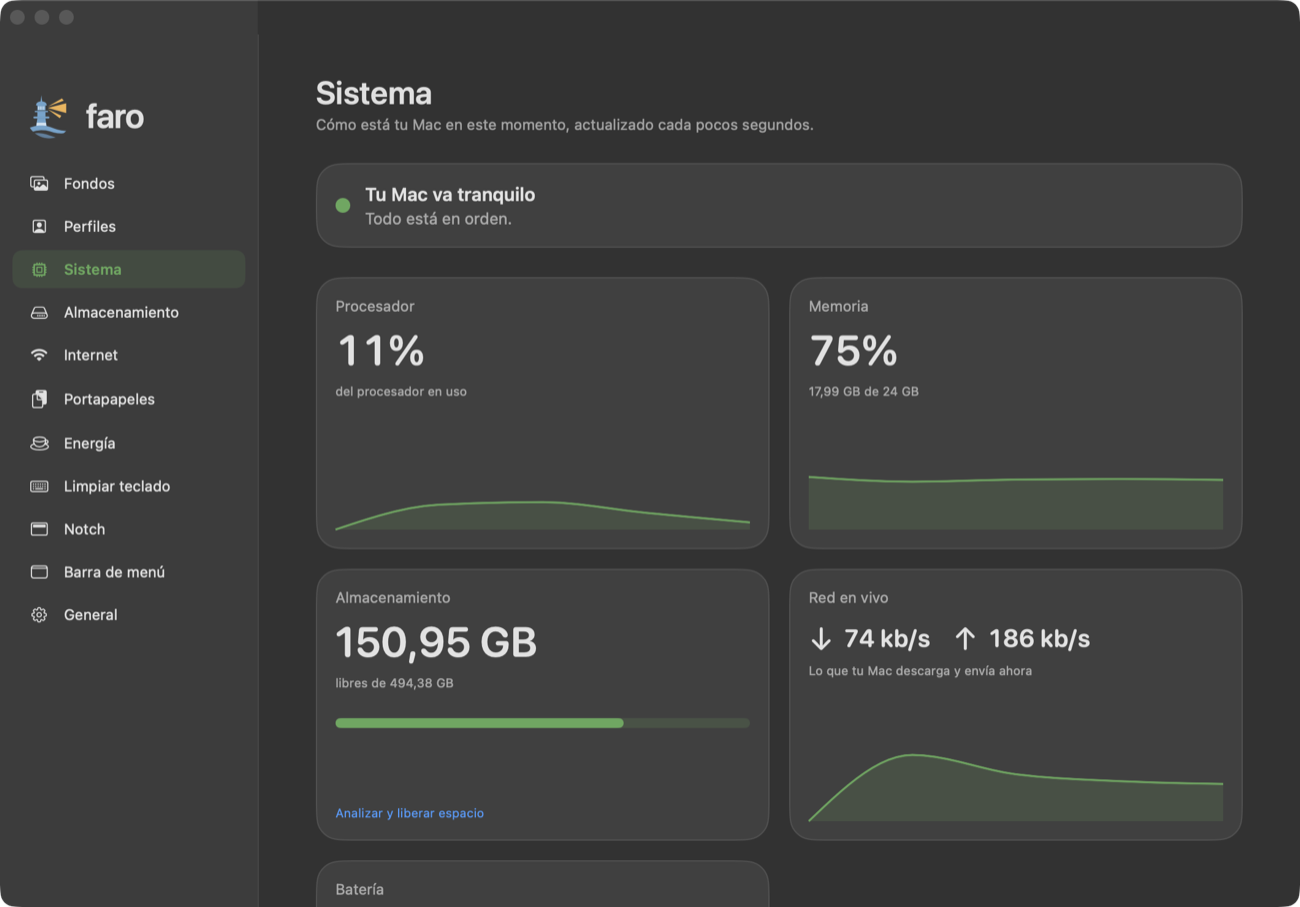Switch to the Internet section
1300x907 pixels.
pos(129,355)
